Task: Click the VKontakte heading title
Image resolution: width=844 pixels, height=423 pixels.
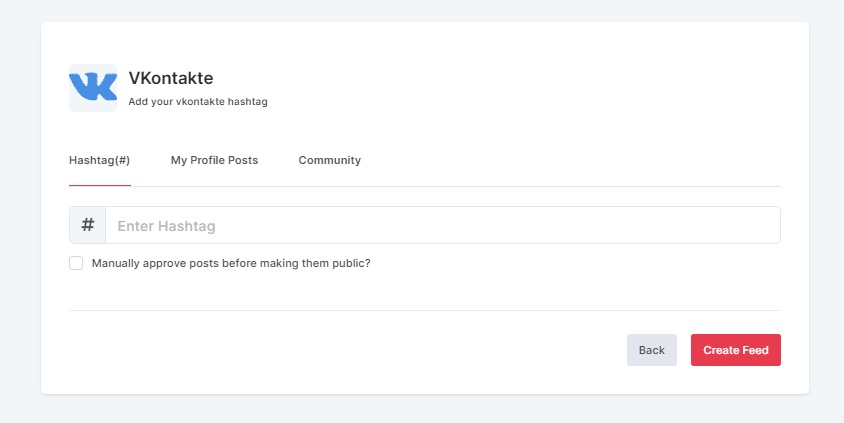Action: point(171,78)
